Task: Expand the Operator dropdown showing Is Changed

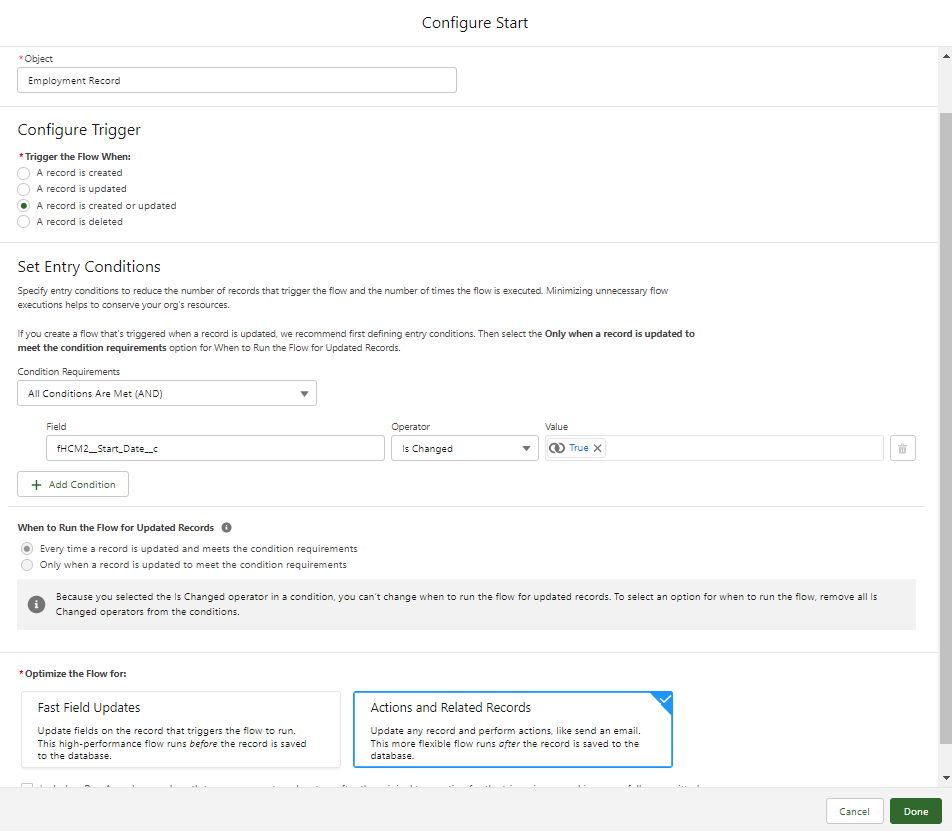Action: coord(465,448)
